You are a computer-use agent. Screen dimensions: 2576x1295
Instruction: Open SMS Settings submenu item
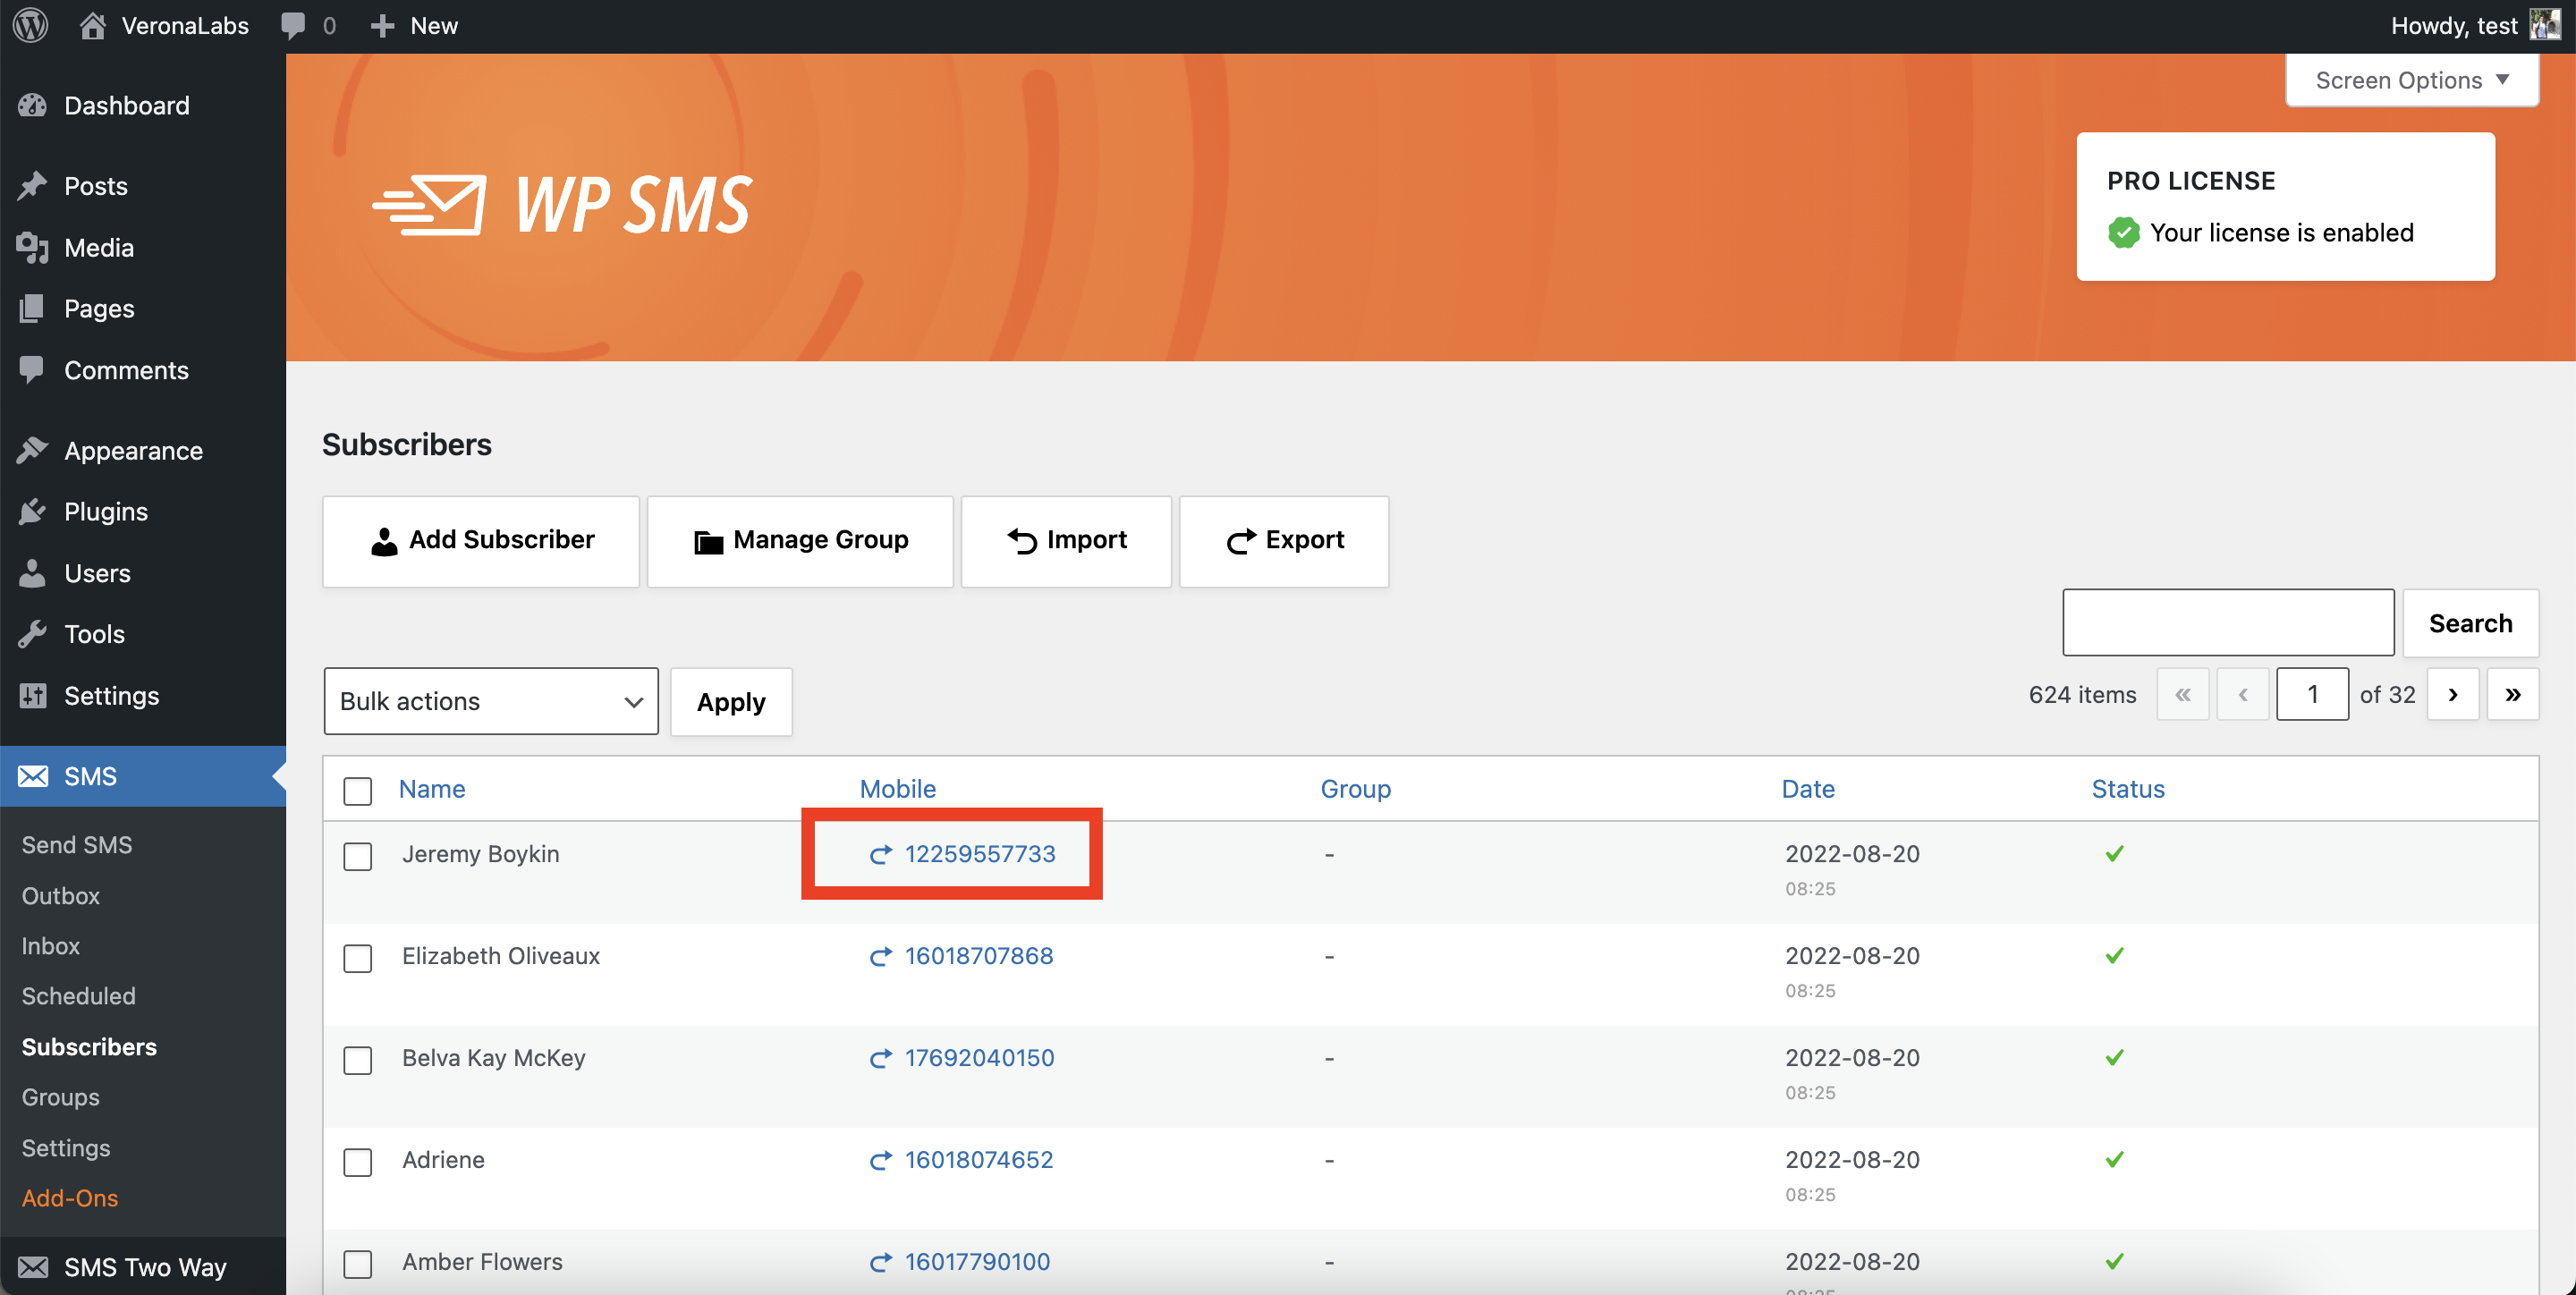coord(66,1148)
